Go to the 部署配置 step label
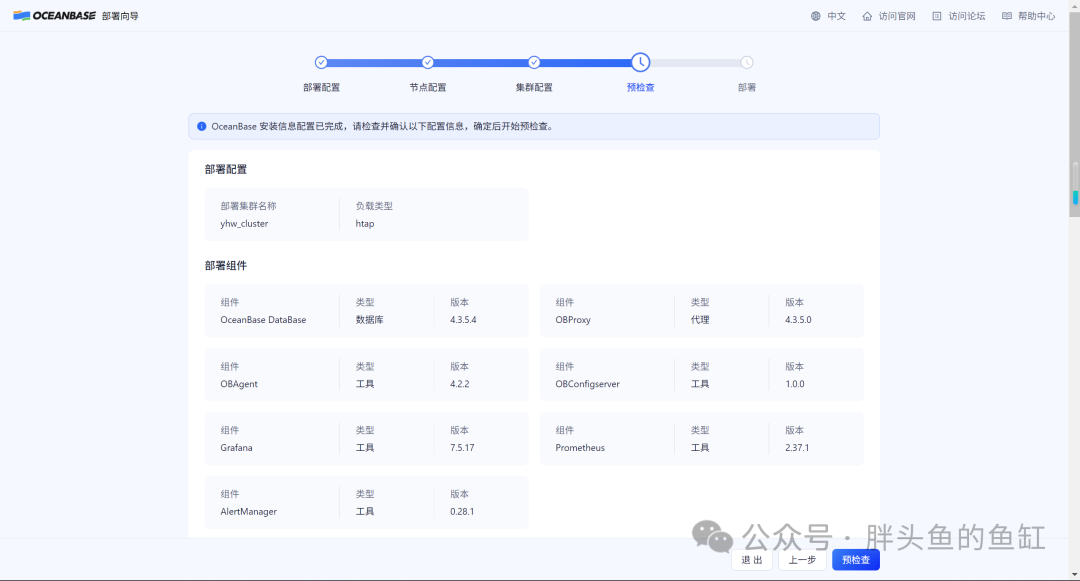The height and width of the screenshot is (581, 1080). click(321, 87)
